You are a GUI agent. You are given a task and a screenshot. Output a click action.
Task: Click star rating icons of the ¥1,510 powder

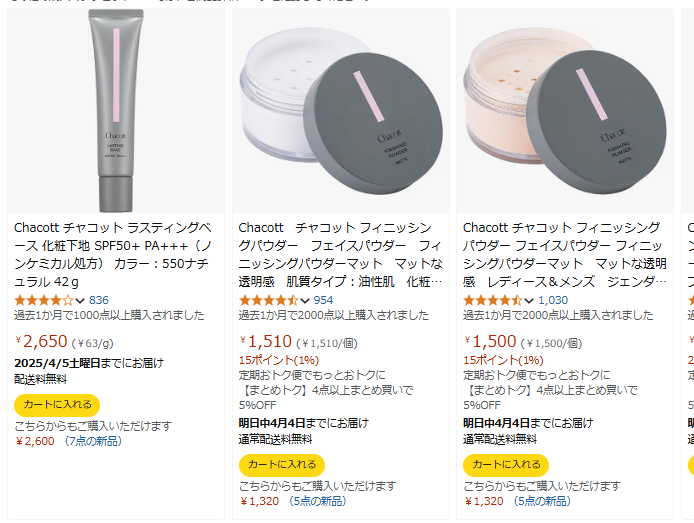tap(268, 300)
